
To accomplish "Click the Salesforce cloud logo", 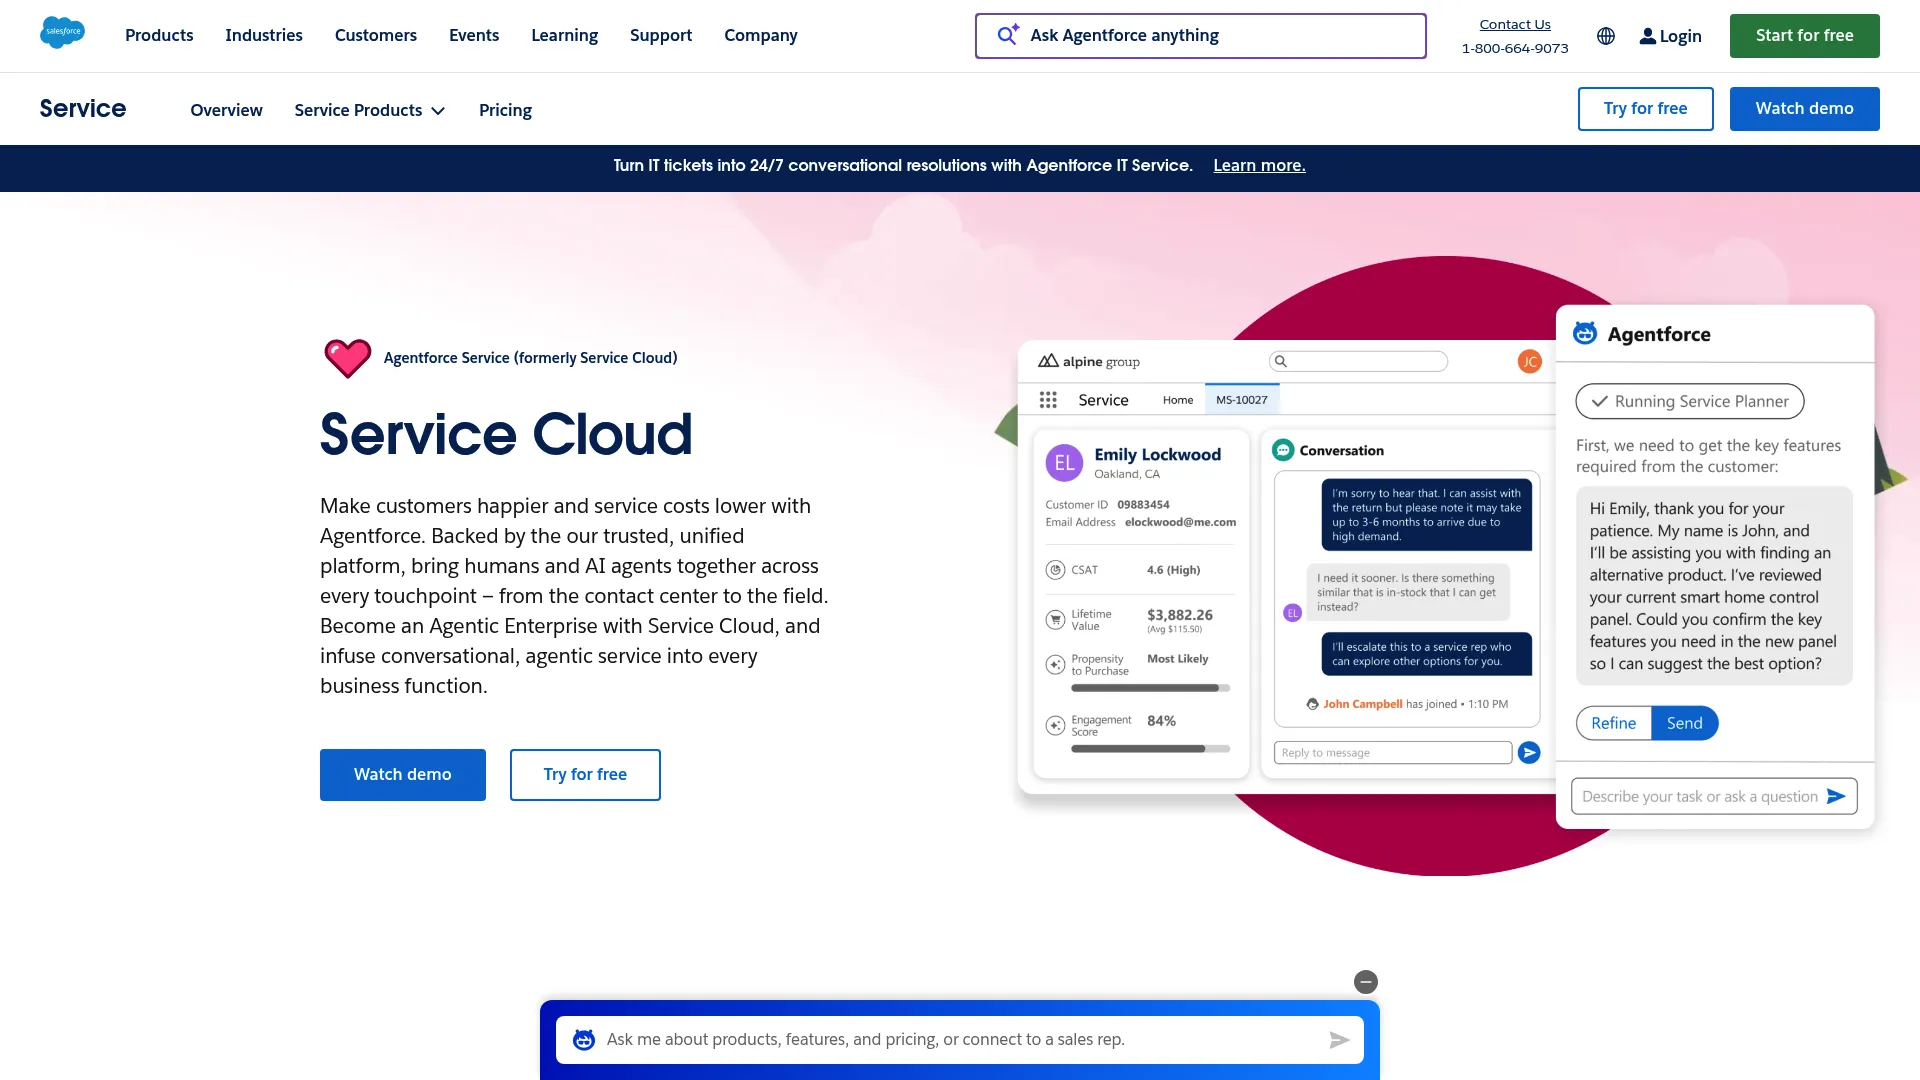I will tap(62, 33).
